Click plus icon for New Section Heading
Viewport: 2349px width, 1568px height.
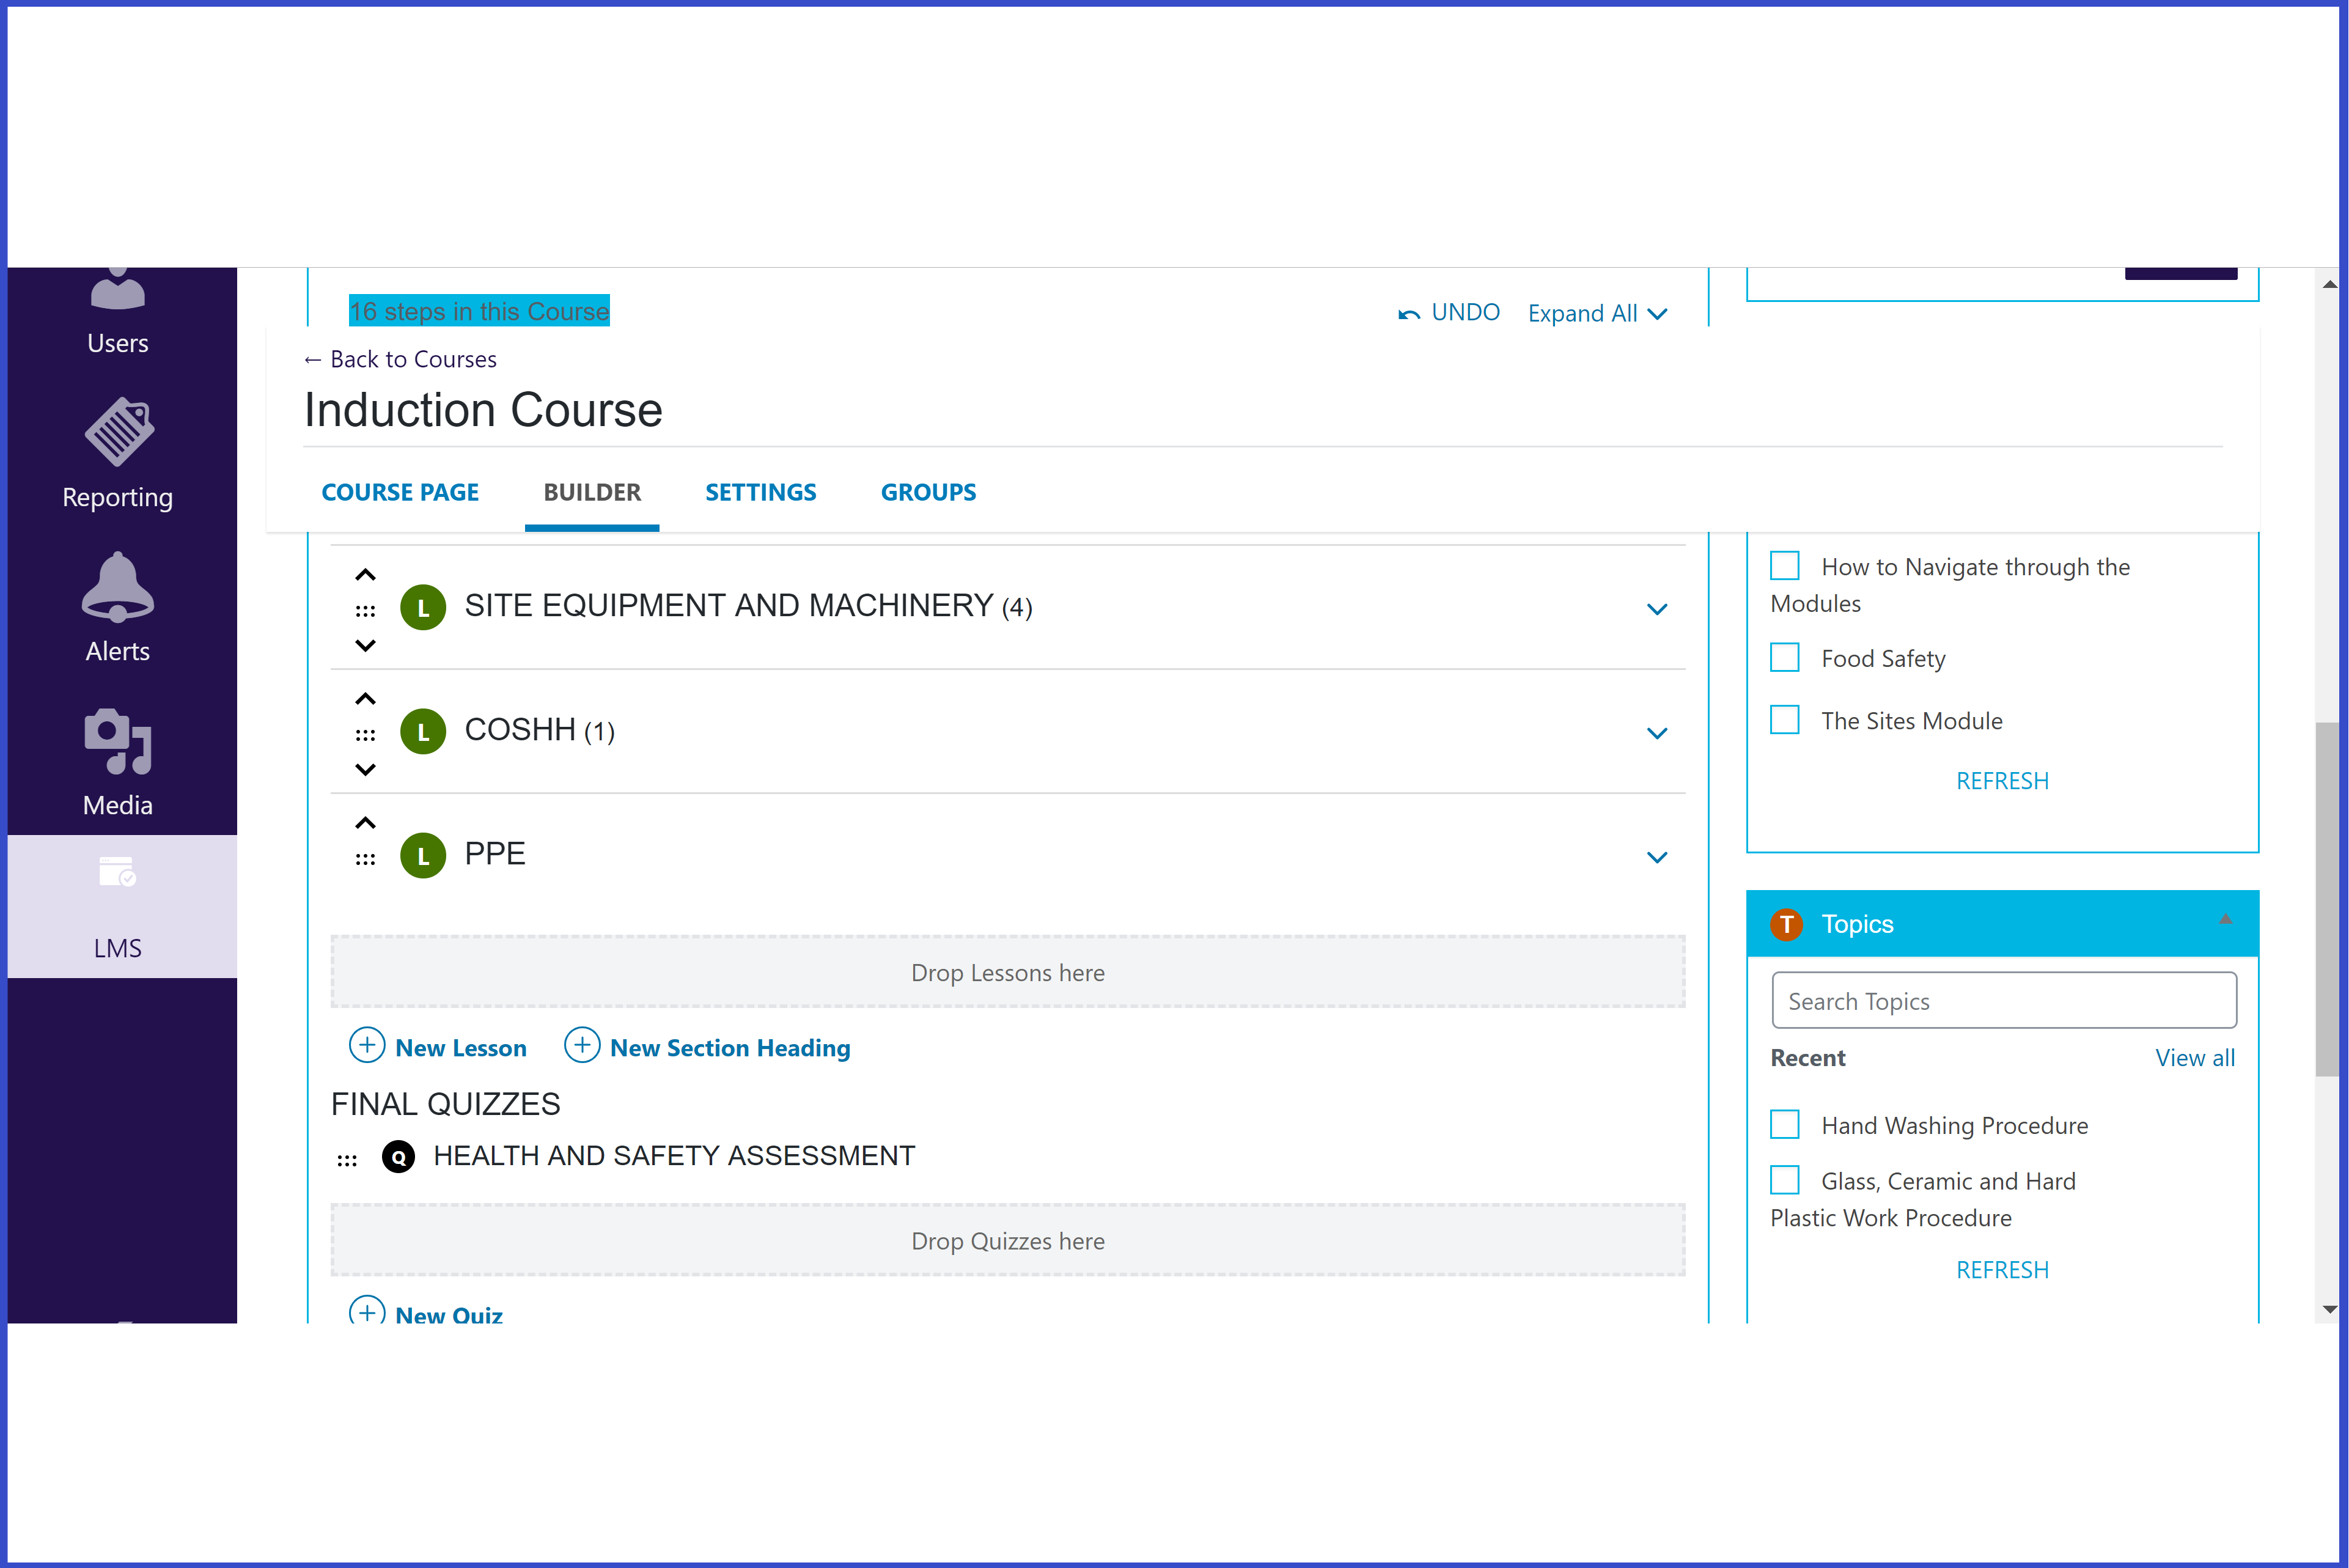[582, 1045]
